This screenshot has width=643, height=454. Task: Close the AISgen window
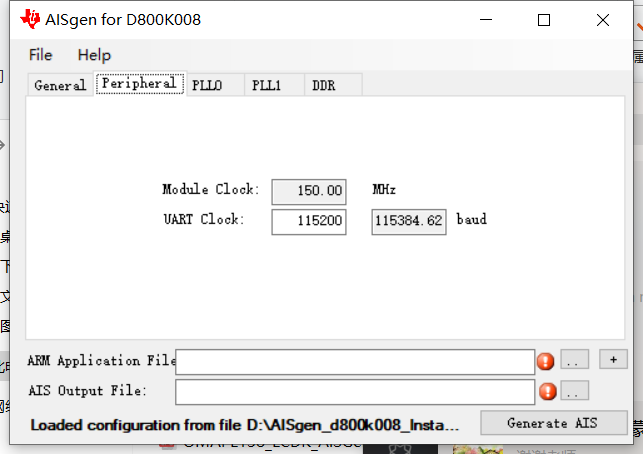603,20
